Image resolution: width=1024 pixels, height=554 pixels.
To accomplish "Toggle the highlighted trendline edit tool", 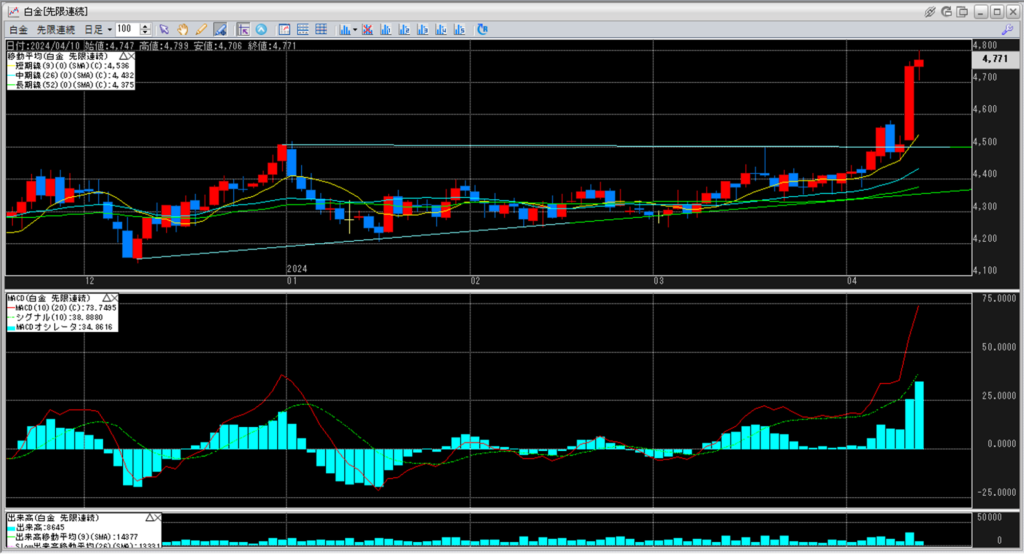I will [220, 29].
